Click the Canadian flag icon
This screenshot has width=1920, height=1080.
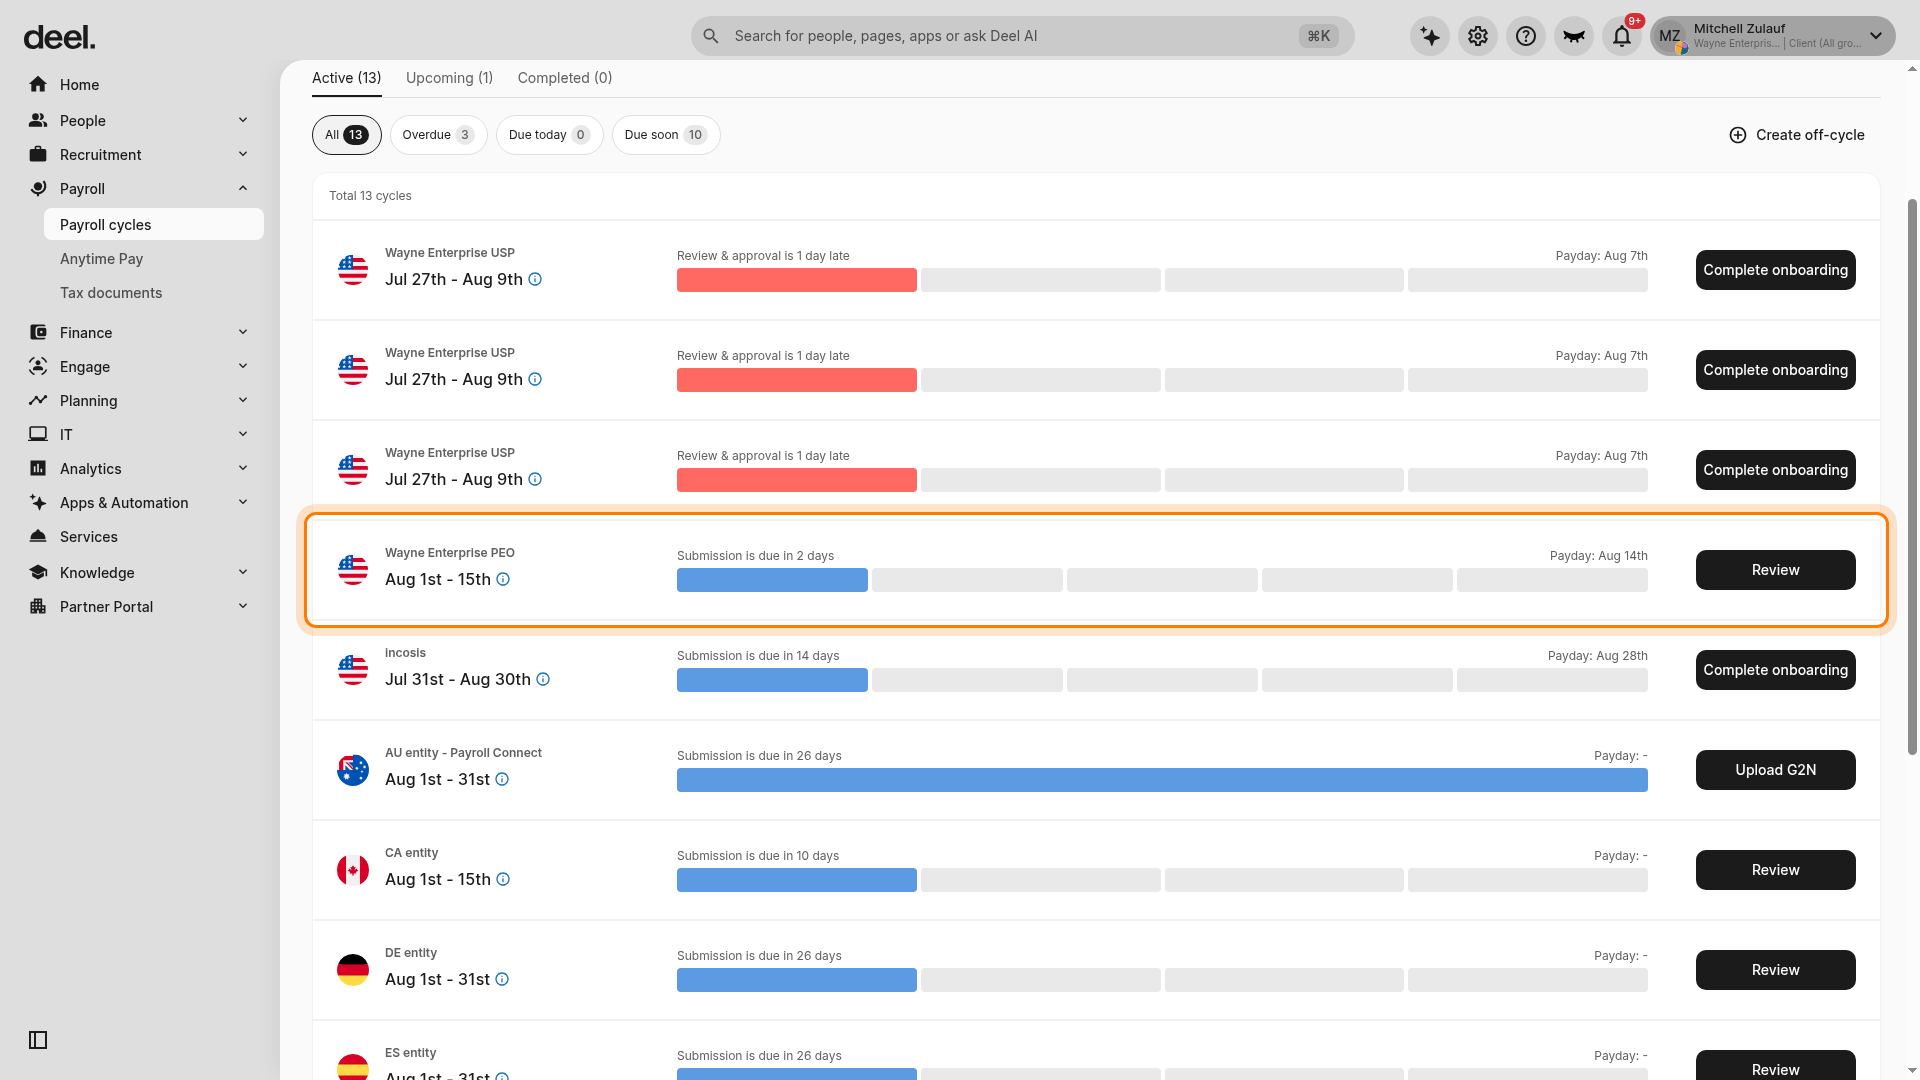353,870
